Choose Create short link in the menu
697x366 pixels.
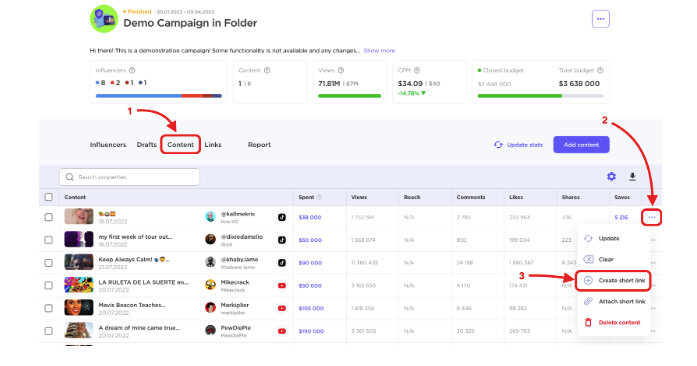pyautogui.click(x=614, y=280)
